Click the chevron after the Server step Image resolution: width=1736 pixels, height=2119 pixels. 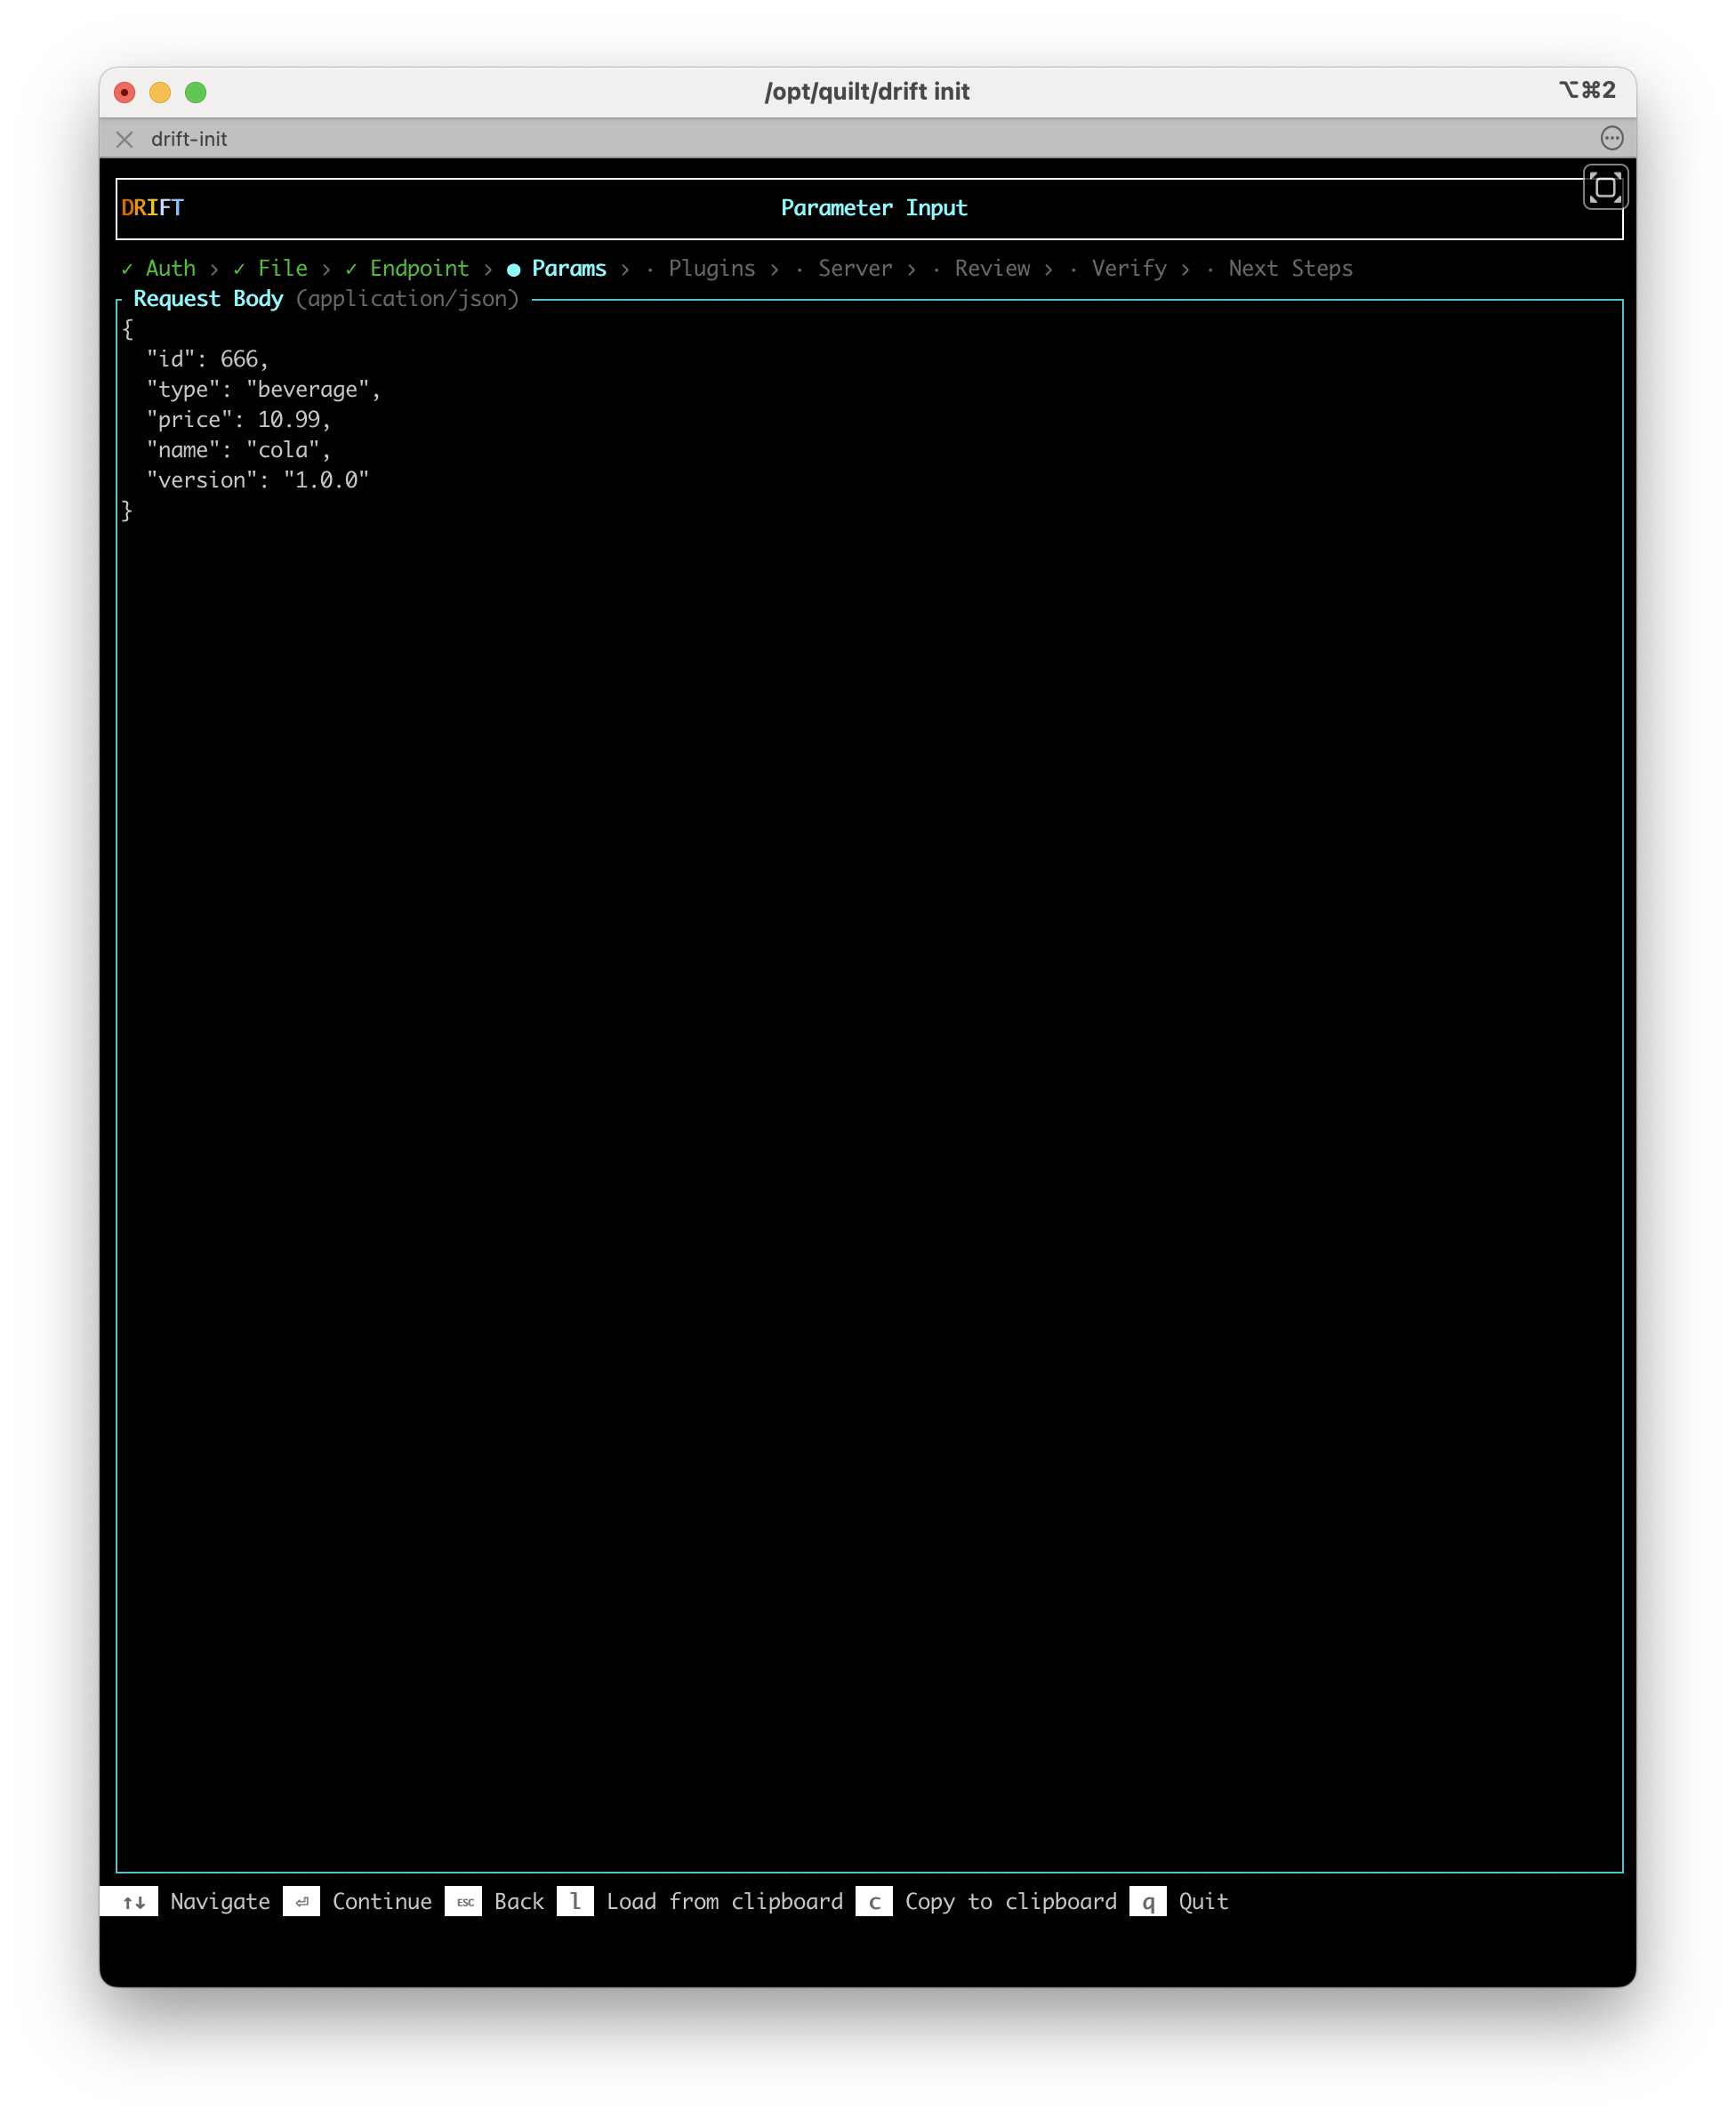[x=913, y=268]
